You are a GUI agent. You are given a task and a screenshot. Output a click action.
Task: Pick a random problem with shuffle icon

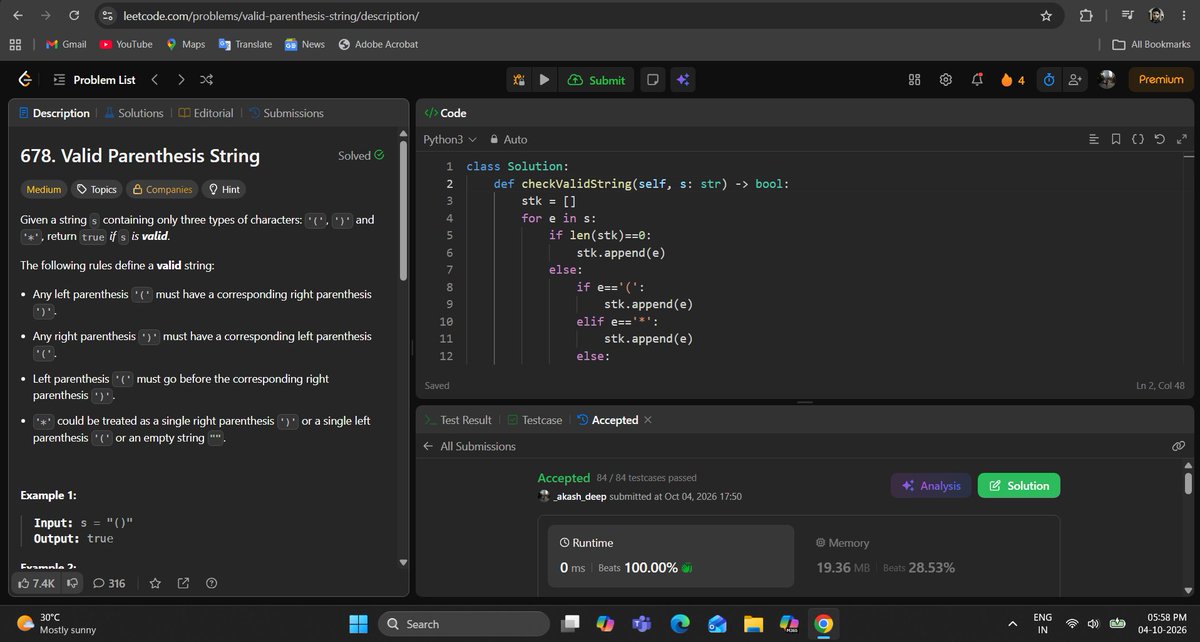[206, 80]
